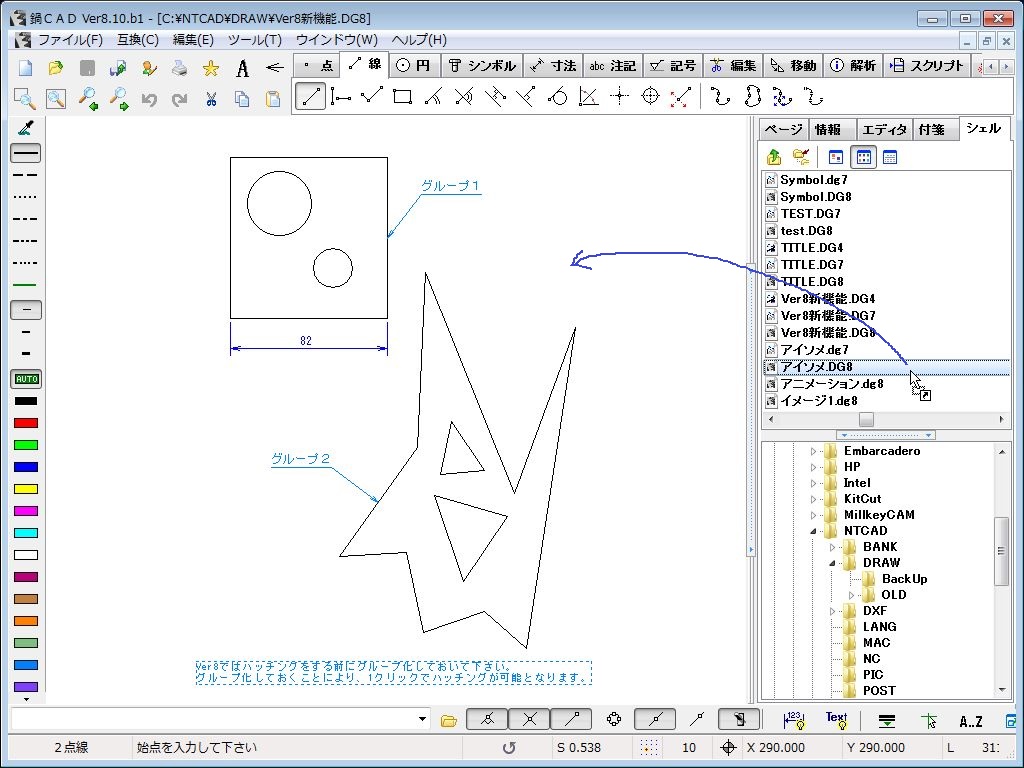Open a drawing with the folder icon
This screenshot has width=1024, height=768.
(x=56, y=67)
